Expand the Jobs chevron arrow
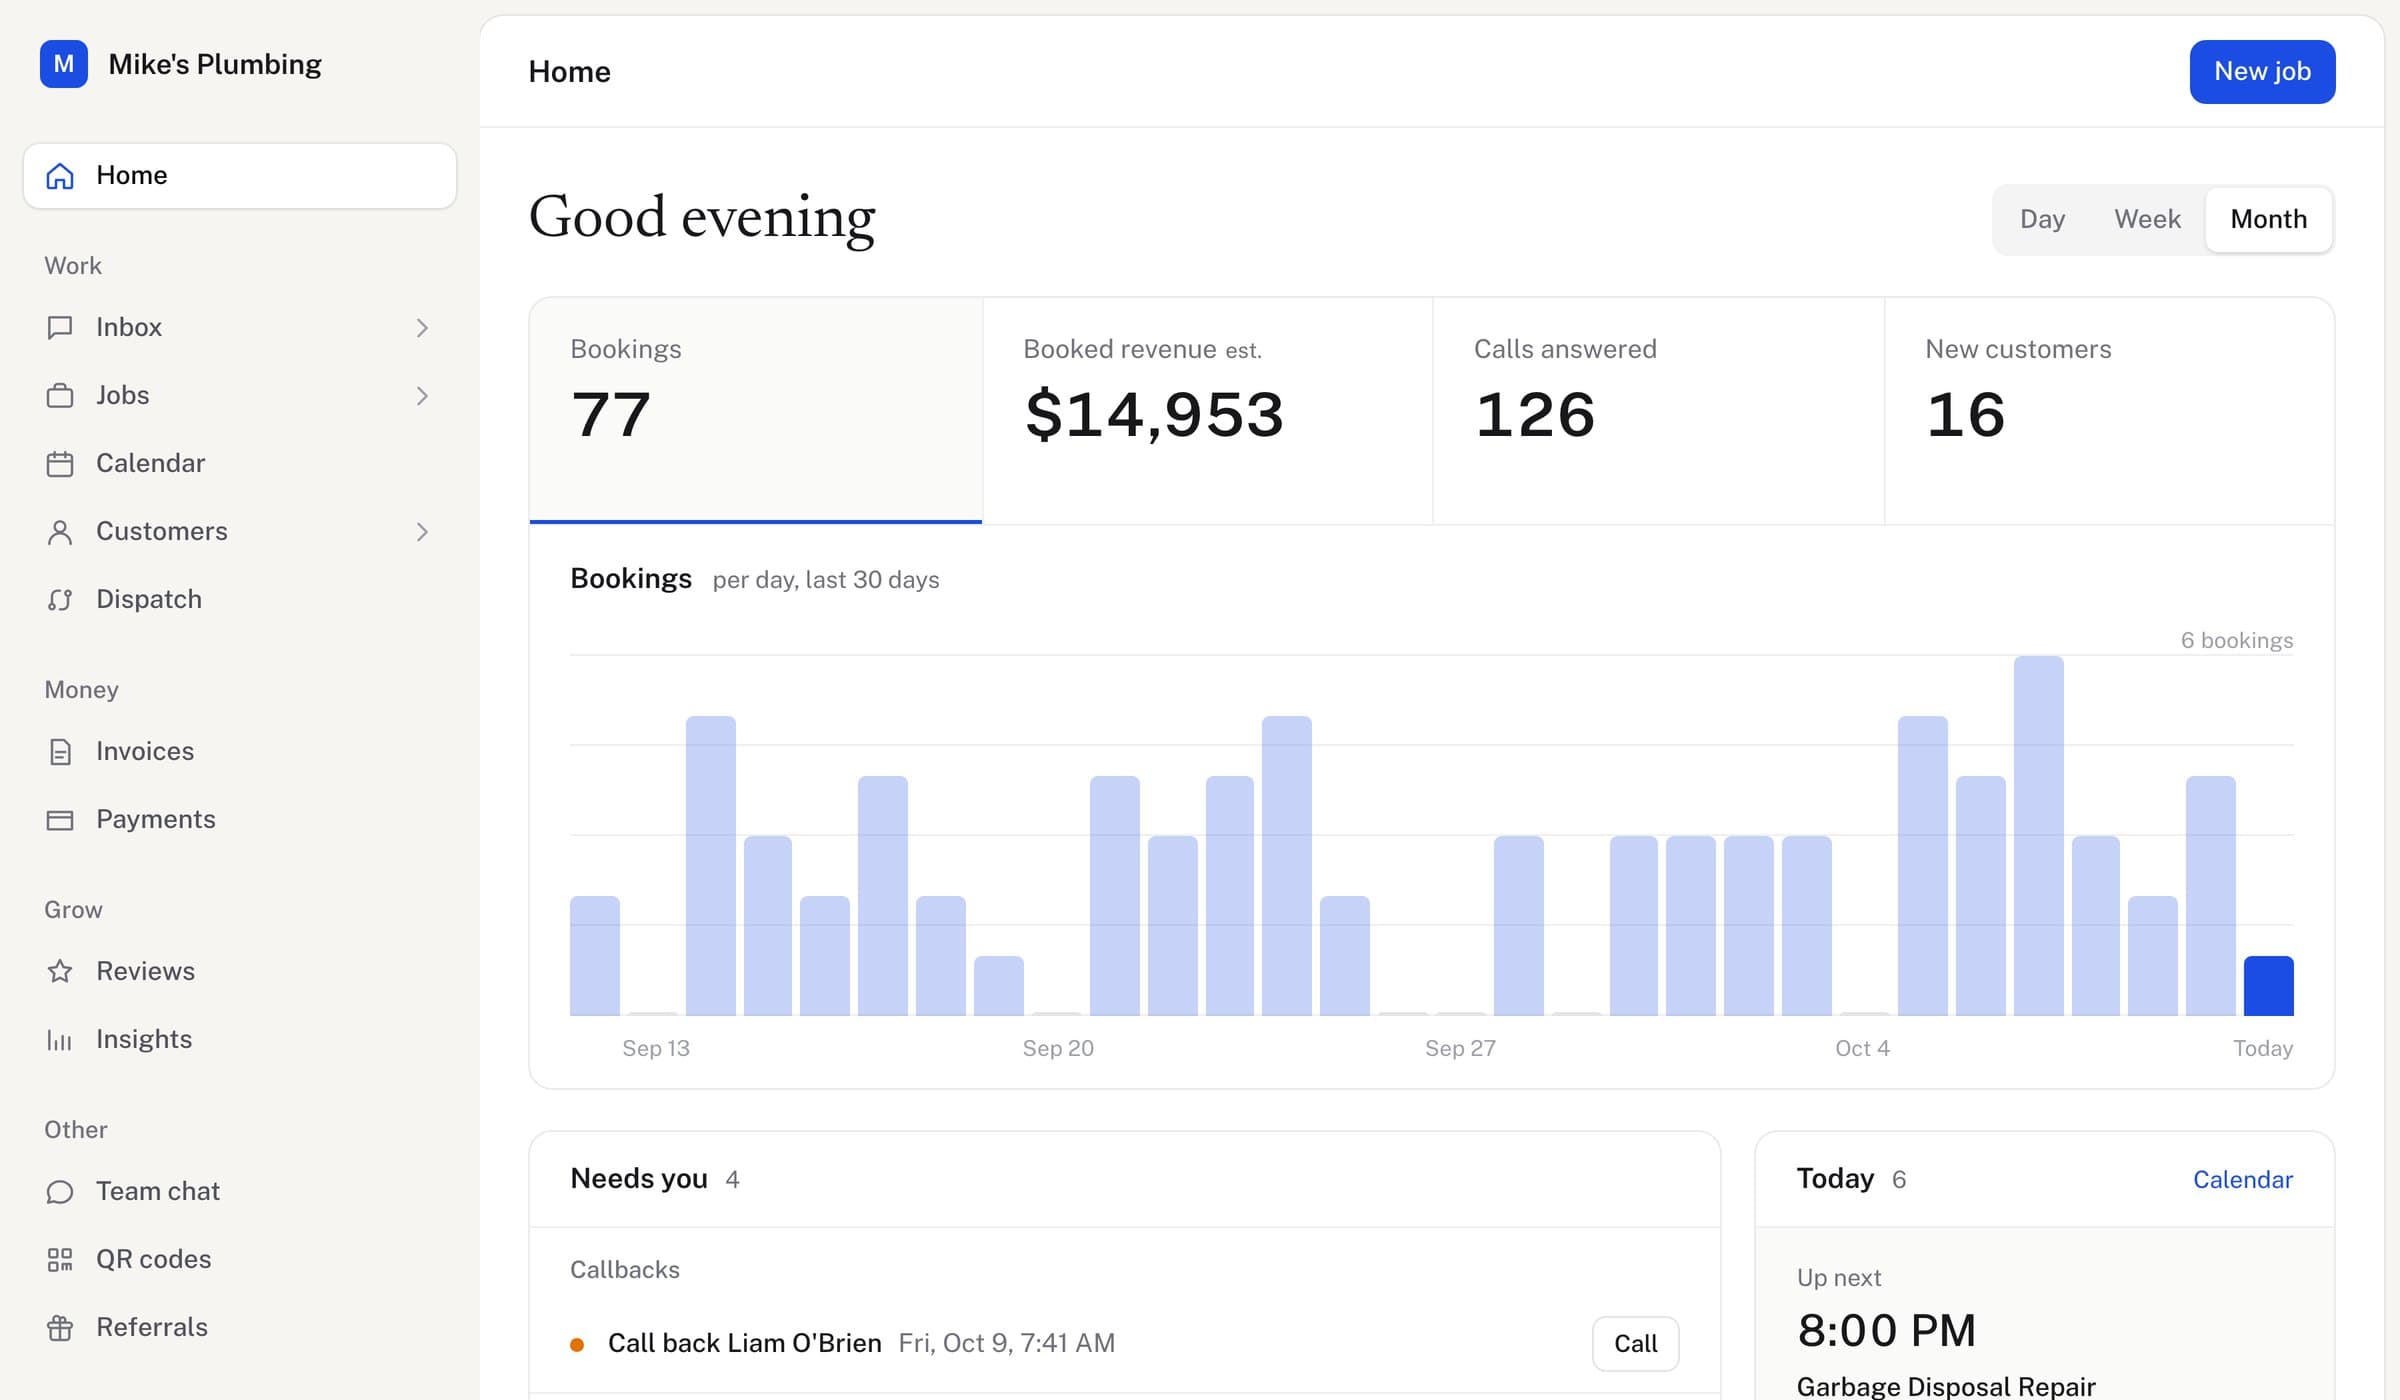The width and height of the screenshot is (2400, 1400). (422, 396)
